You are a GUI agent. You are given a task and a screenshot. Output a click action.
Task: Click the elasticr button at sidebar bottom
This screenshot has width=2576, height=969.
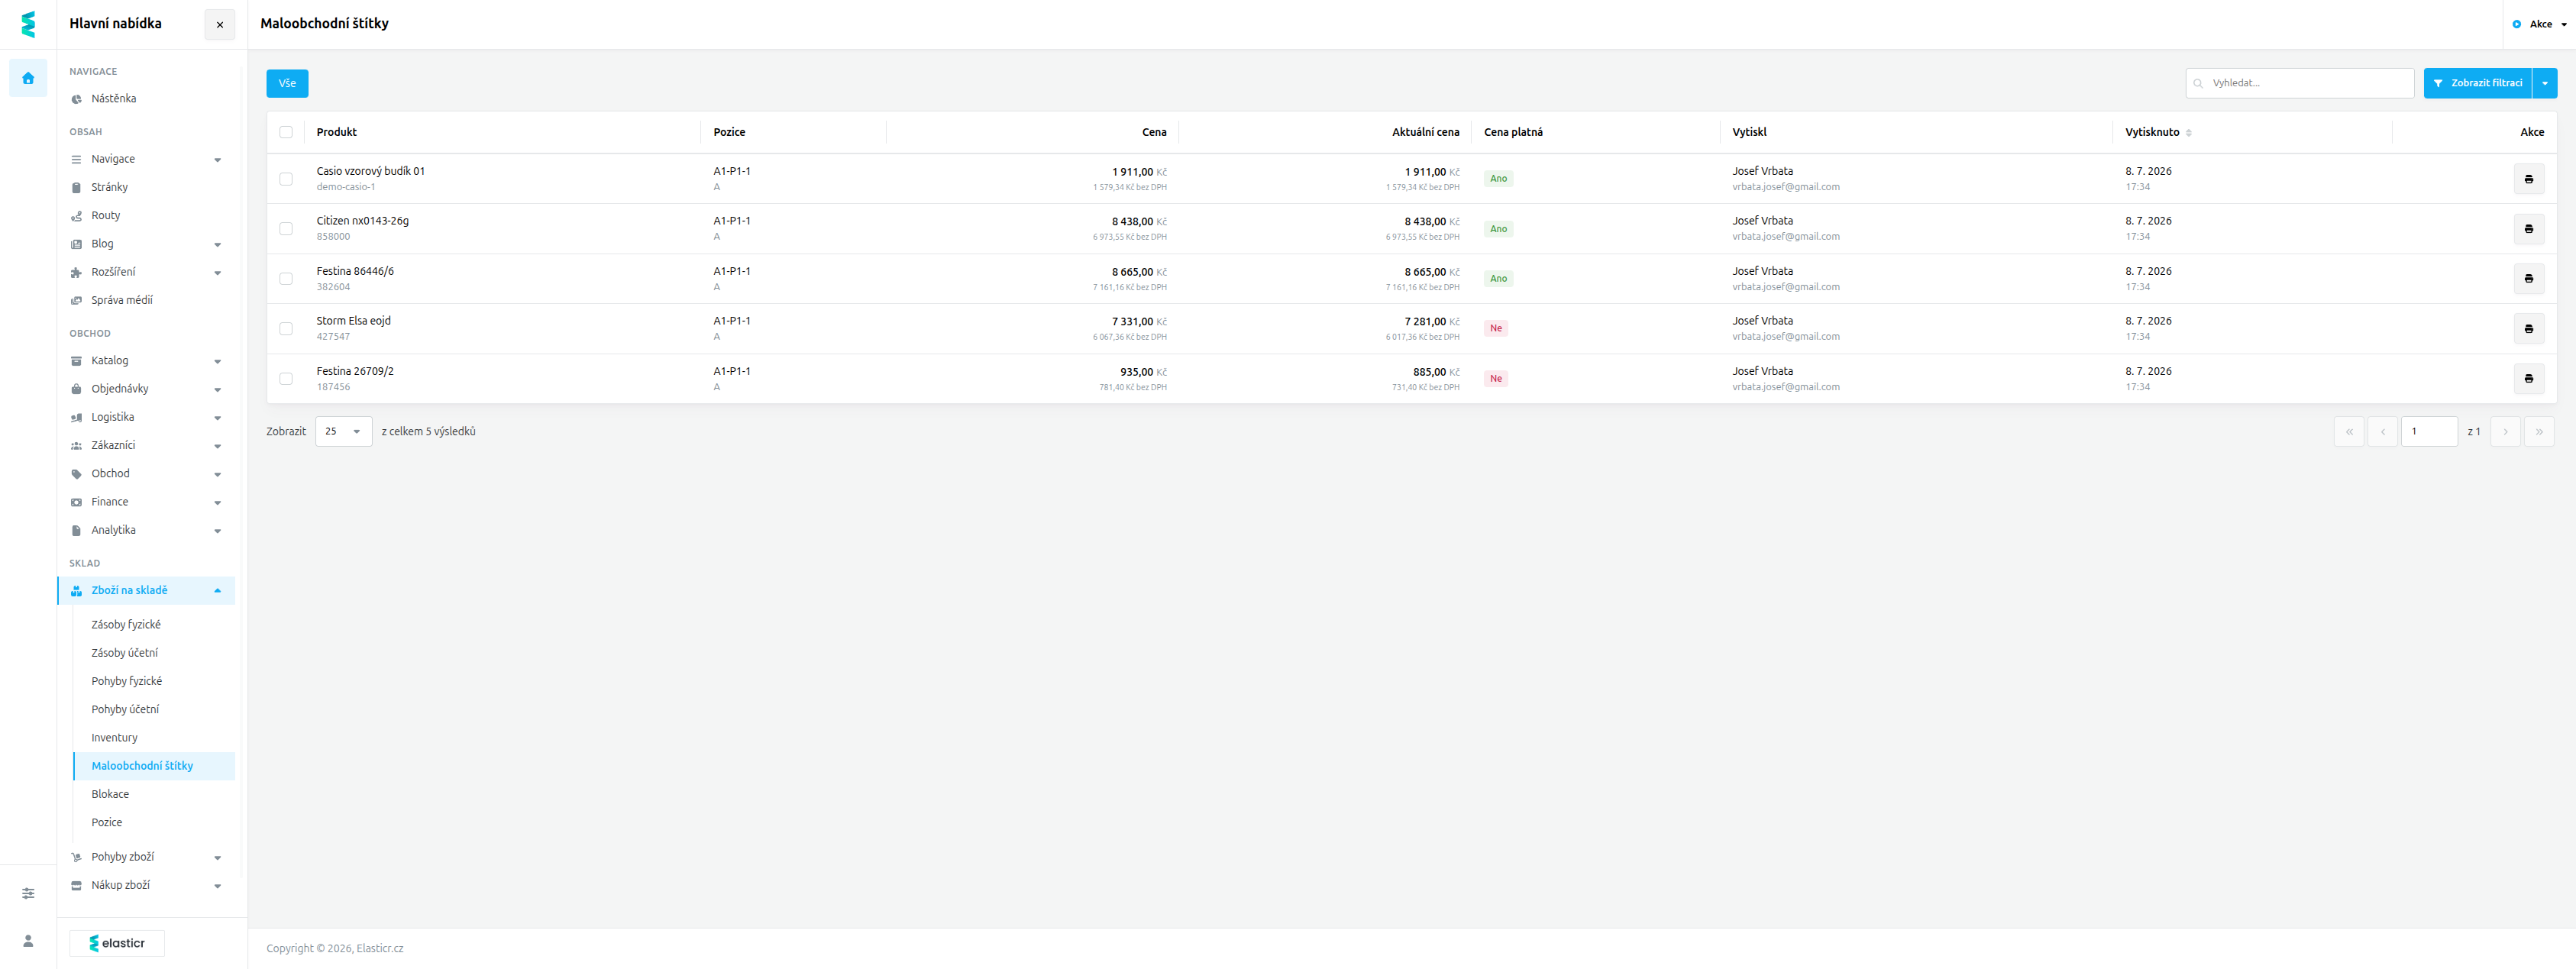(117, 944)
